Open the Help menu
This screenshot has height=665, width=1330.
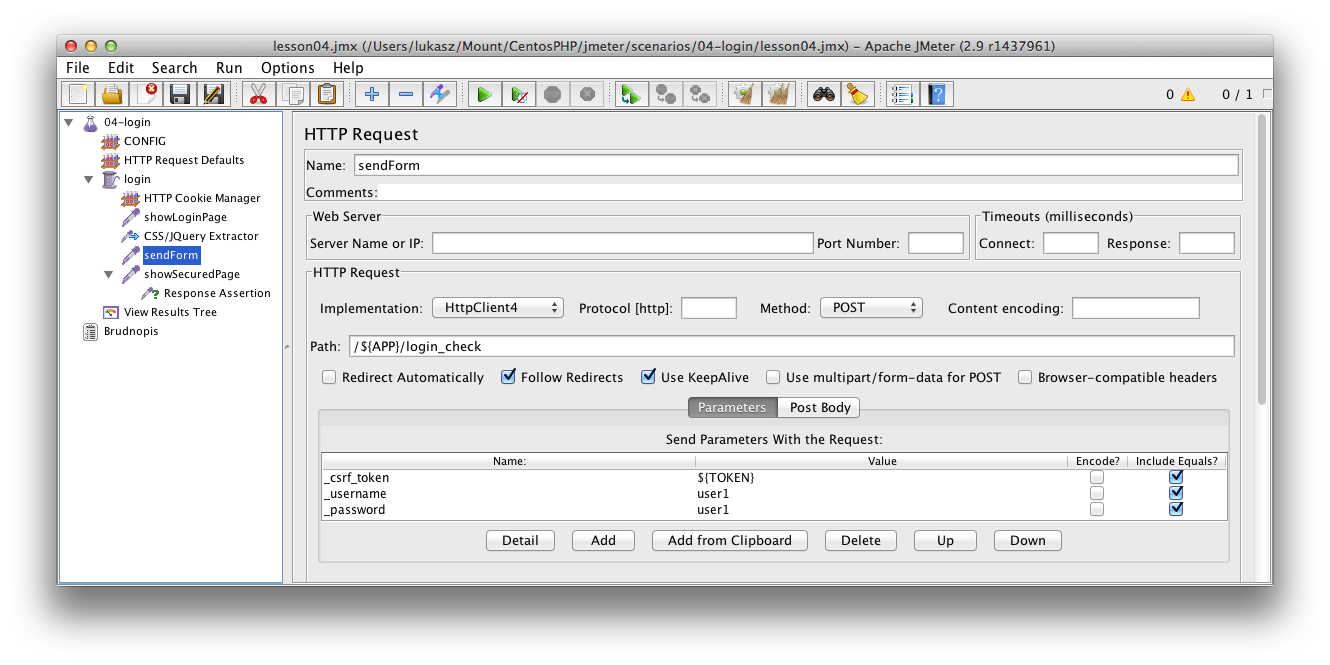pyautogui.click(x=348, y=68)
